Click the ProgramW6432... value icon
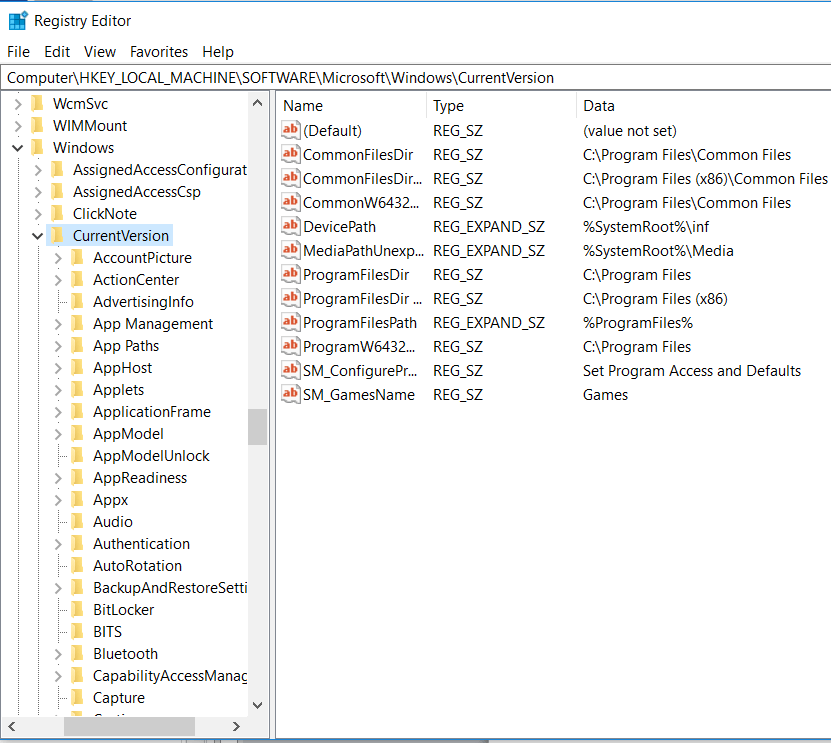 point(290,347)
